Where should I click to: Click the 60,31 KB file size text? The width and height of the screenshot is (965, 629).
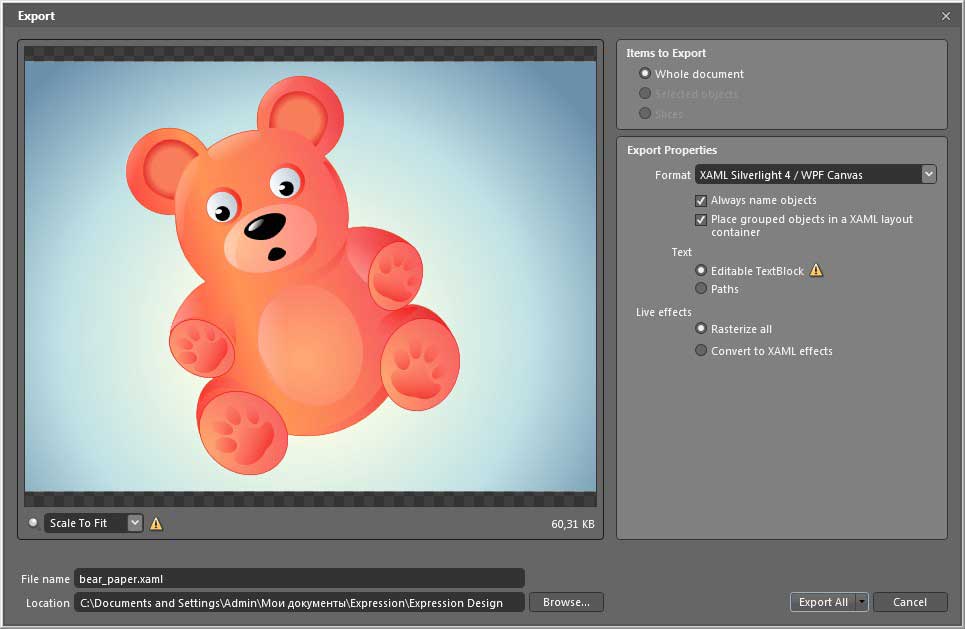572,524
